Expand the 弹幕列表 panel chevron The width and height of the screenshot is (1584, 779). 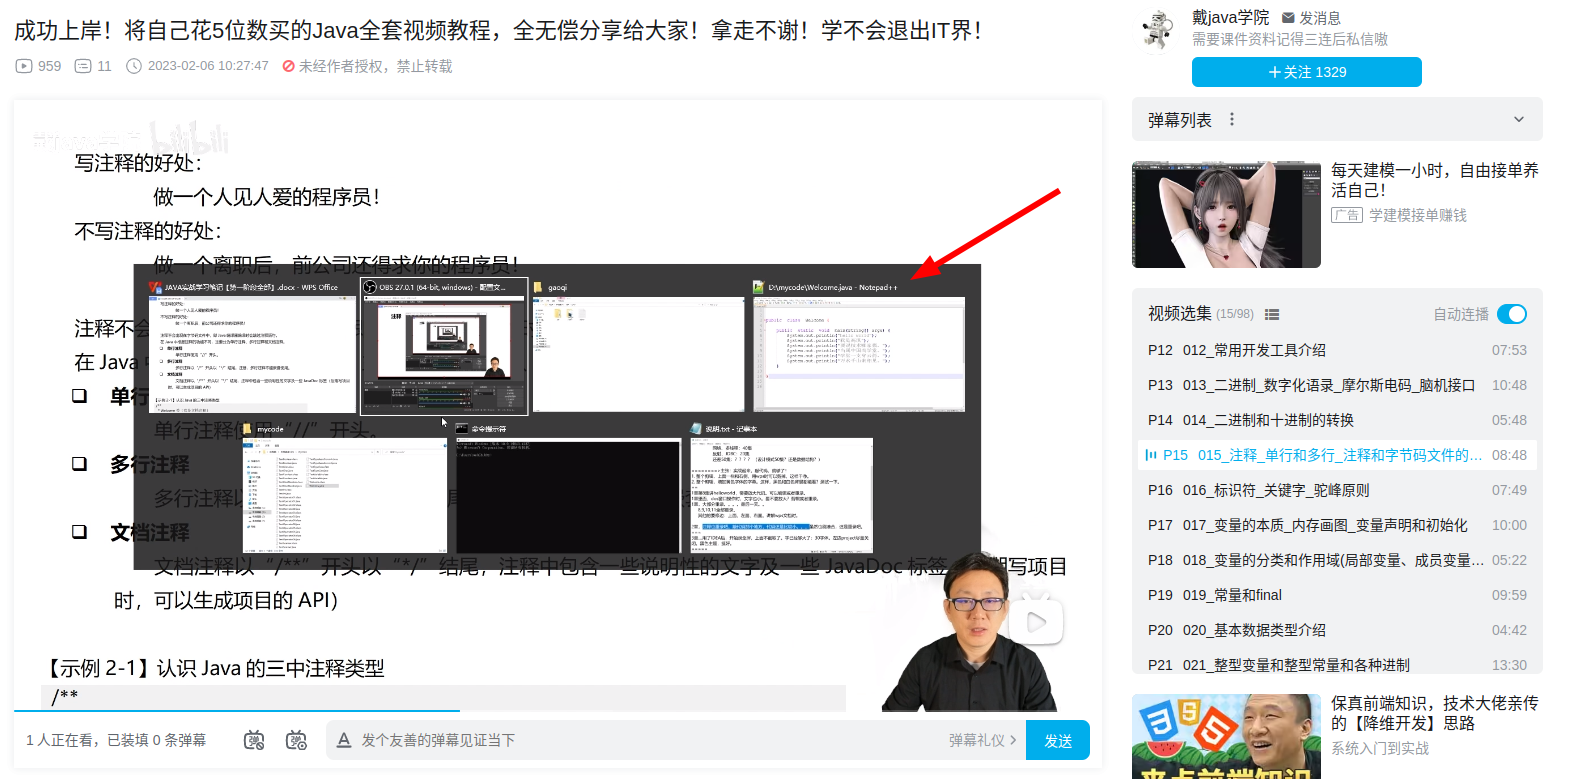click(x=1518, y=119)
